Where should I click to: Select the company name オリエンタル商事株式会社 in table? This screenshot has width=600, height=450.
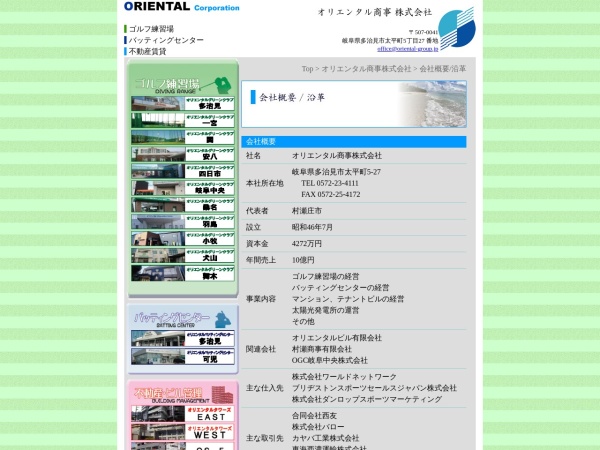(337, 156)
